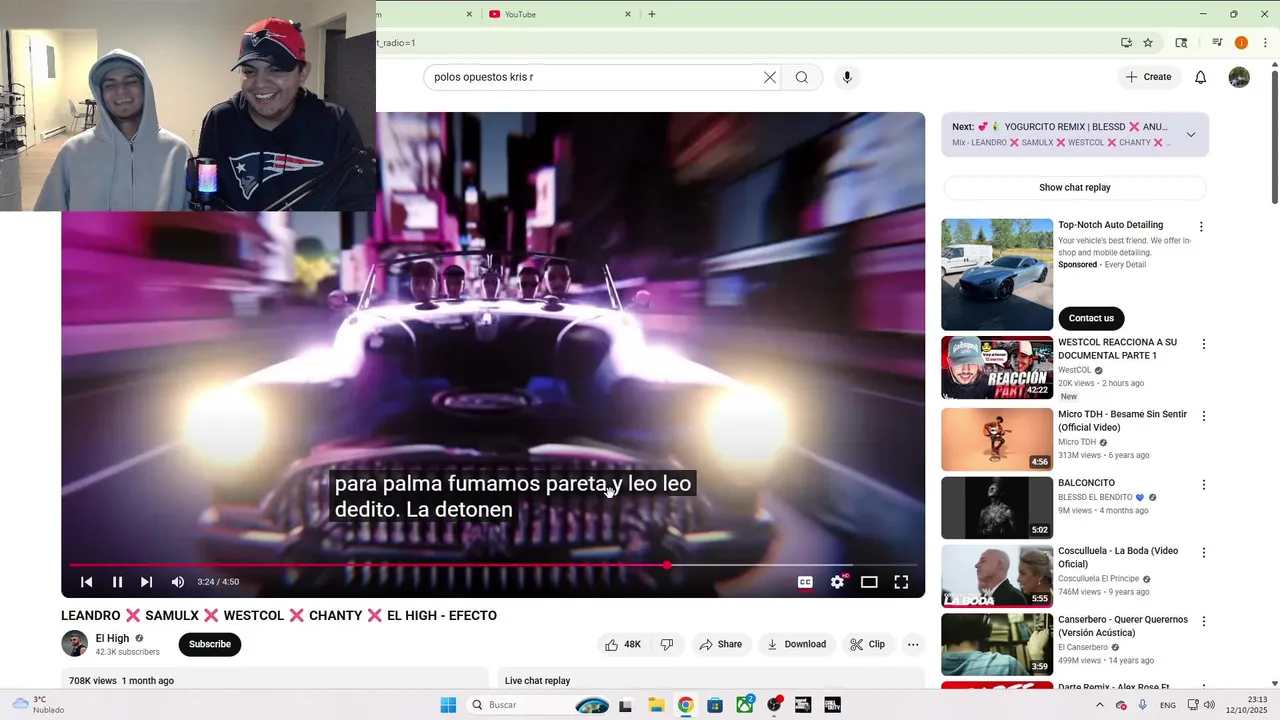
Task: Open weather widget showing 3°C Nublado
Action: pyautogui.click(x=39, y=705)
